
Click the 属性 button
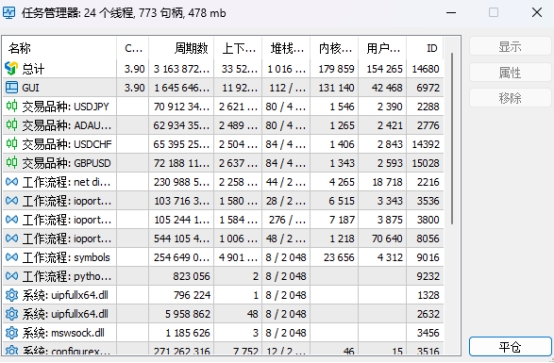(510, 72)
